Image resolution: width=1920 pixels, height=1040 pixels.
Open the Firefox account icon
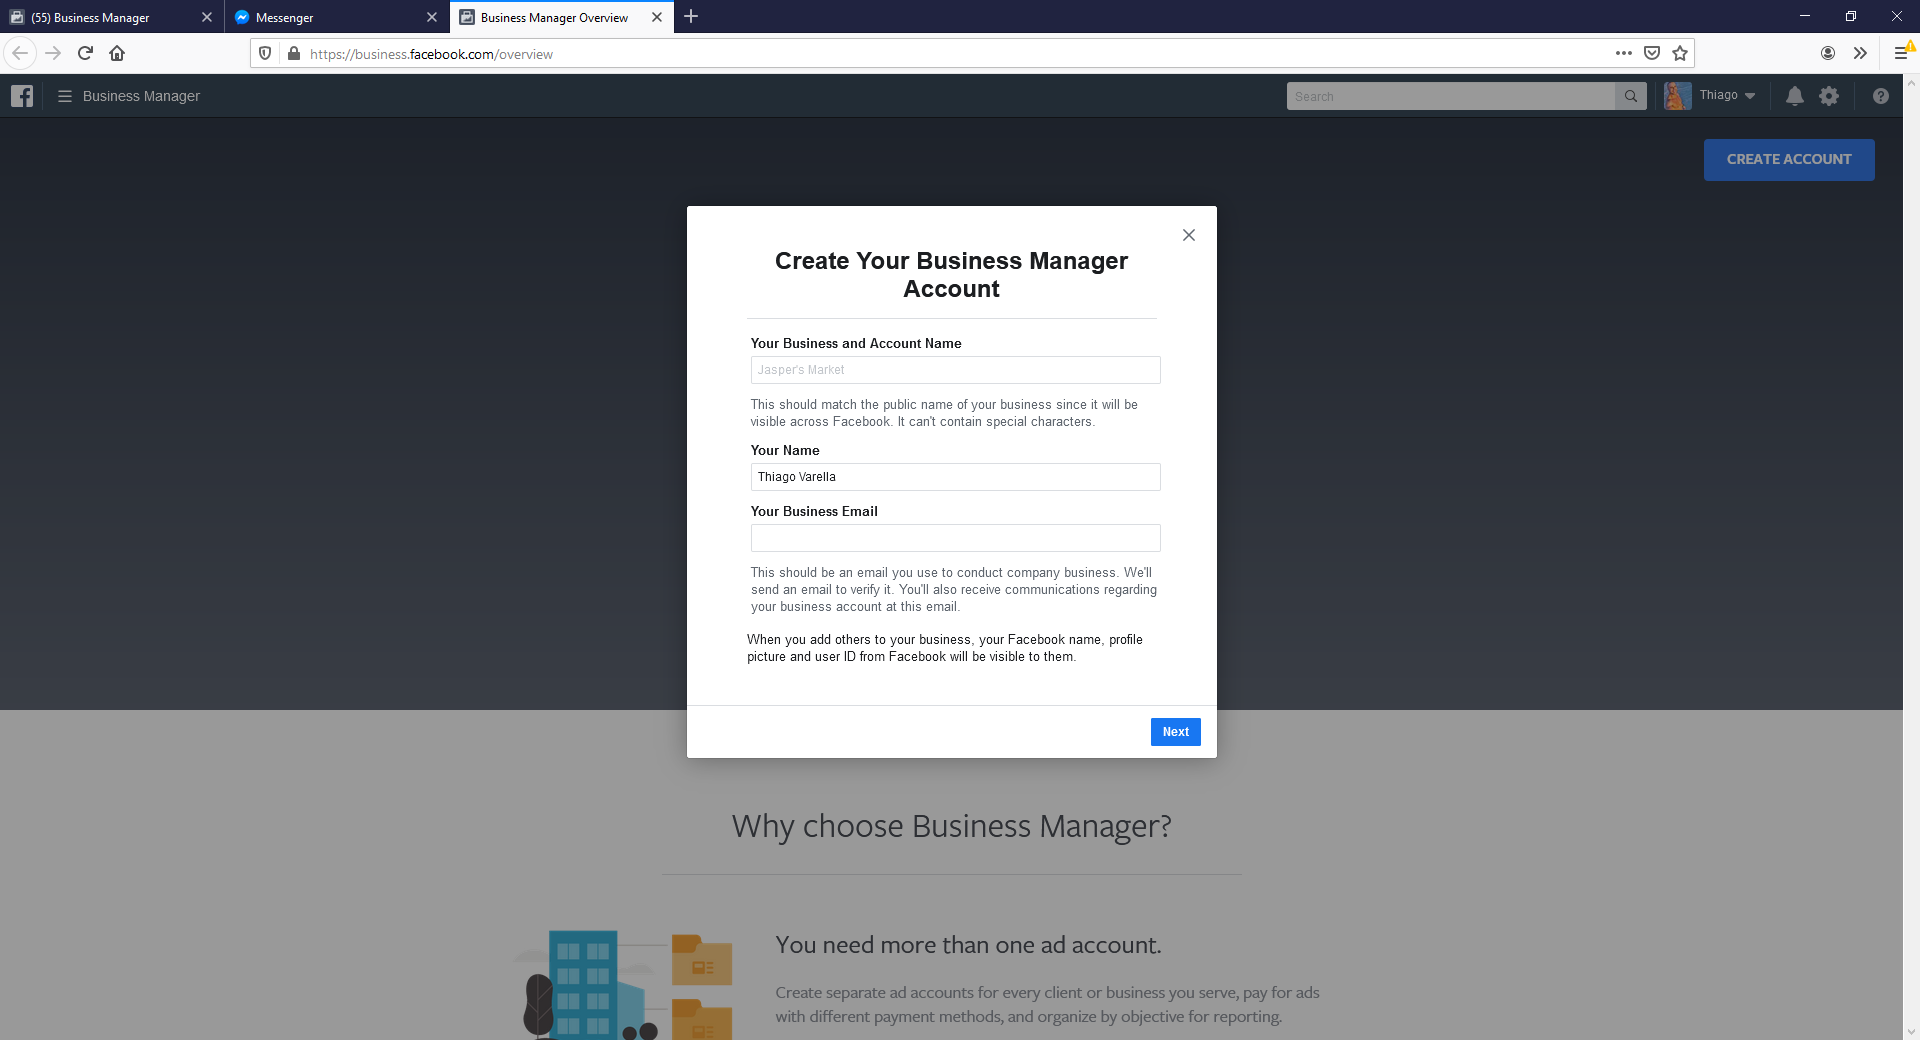tap(1828, 53)
